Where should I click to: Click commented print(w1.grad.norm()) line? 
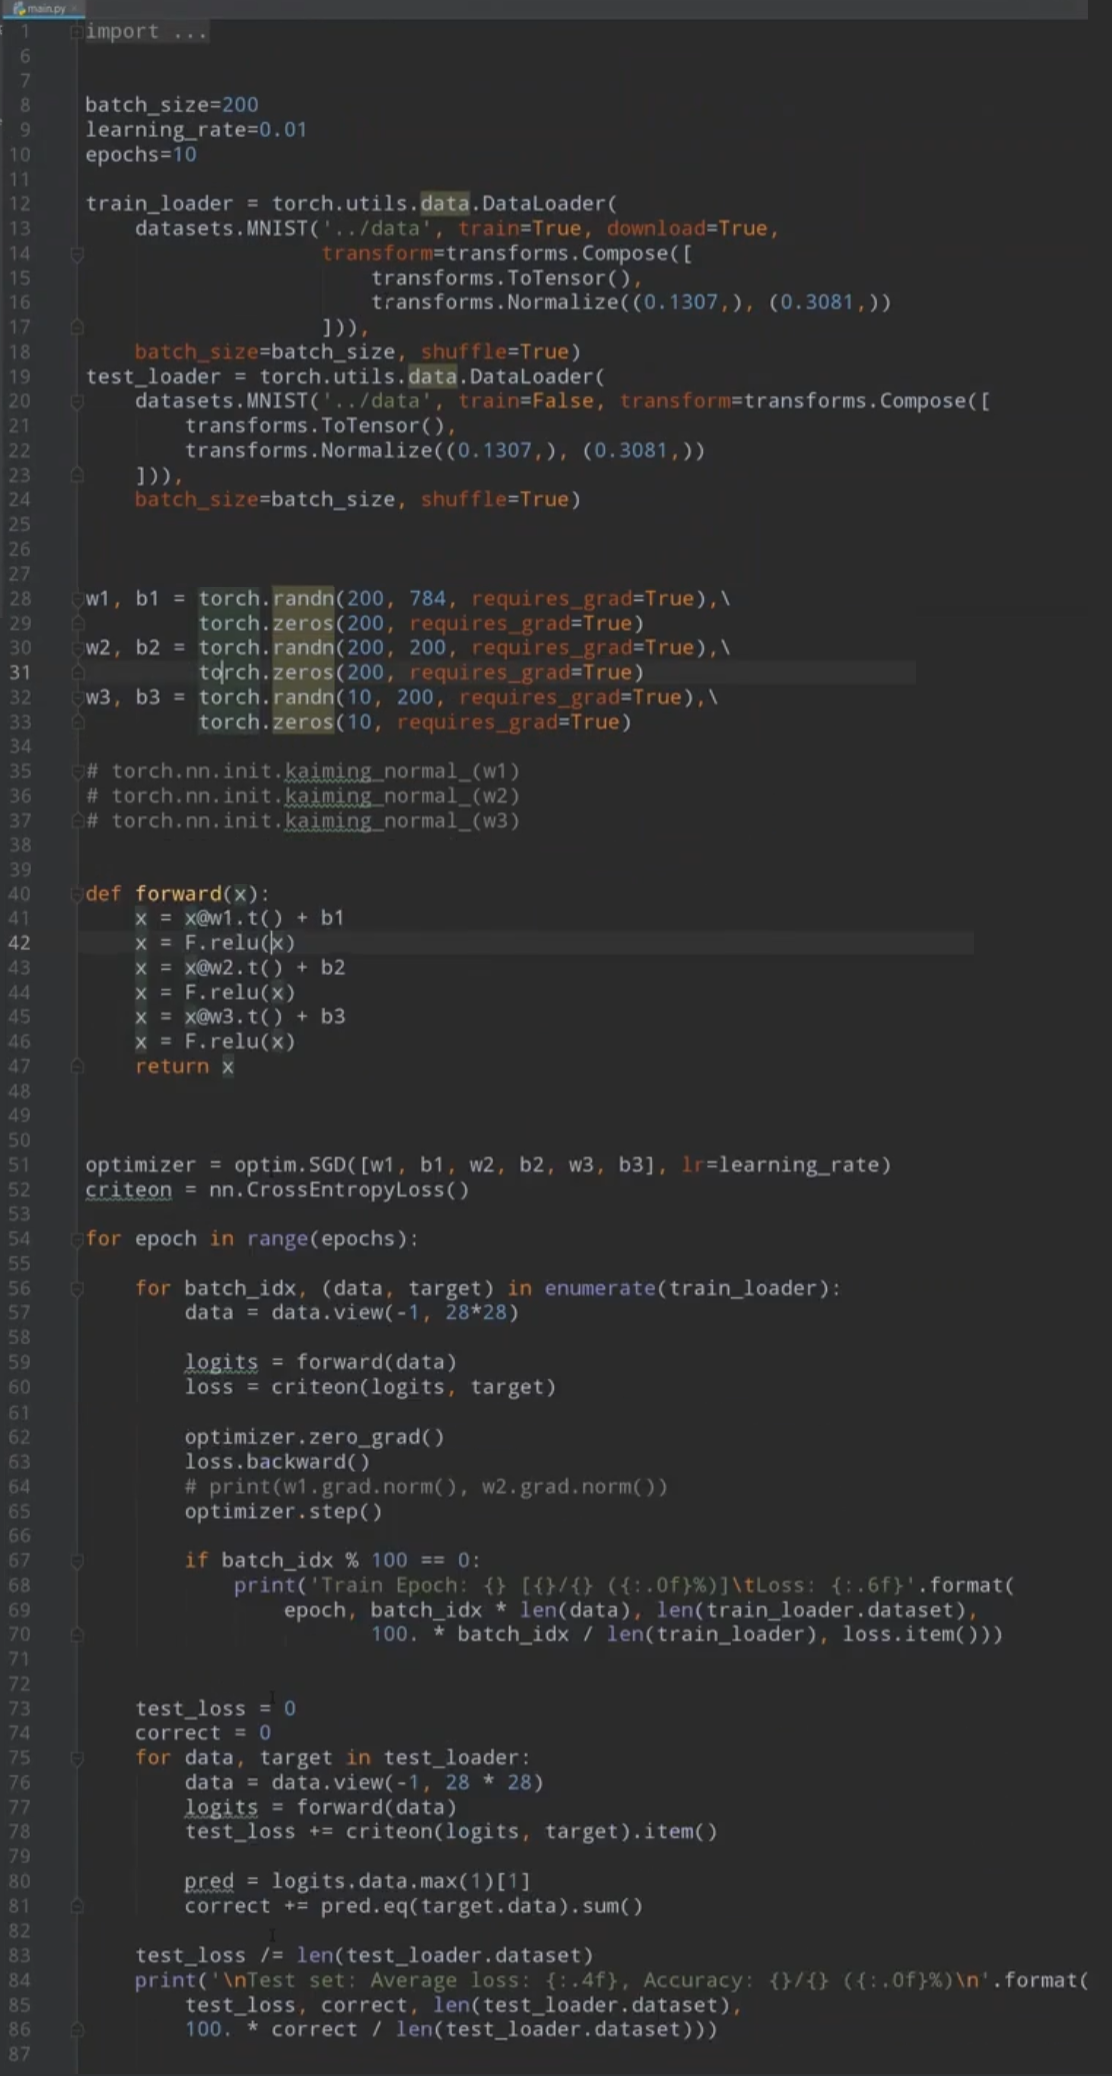point(426,1487)
